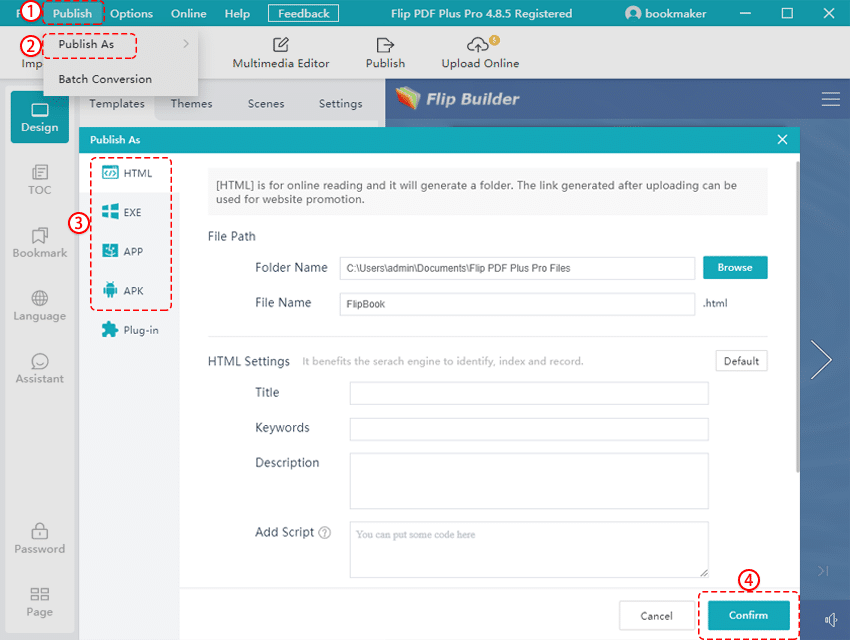Image resolution: width=850 pixels, height=640 pixels.
Task: Choose Batch Conversion menu entry
Action: coord(120,79)
